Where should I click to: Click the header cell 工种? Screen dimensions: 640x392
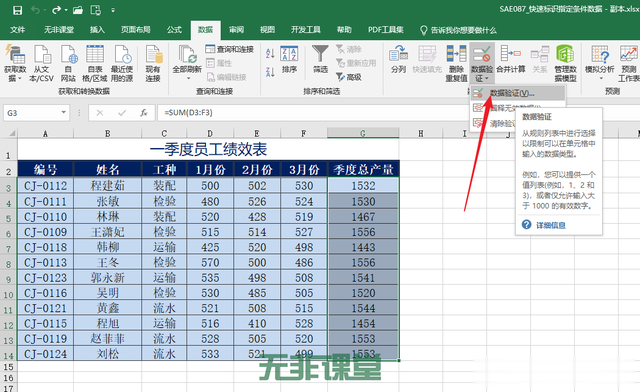(x=164, y=169)
